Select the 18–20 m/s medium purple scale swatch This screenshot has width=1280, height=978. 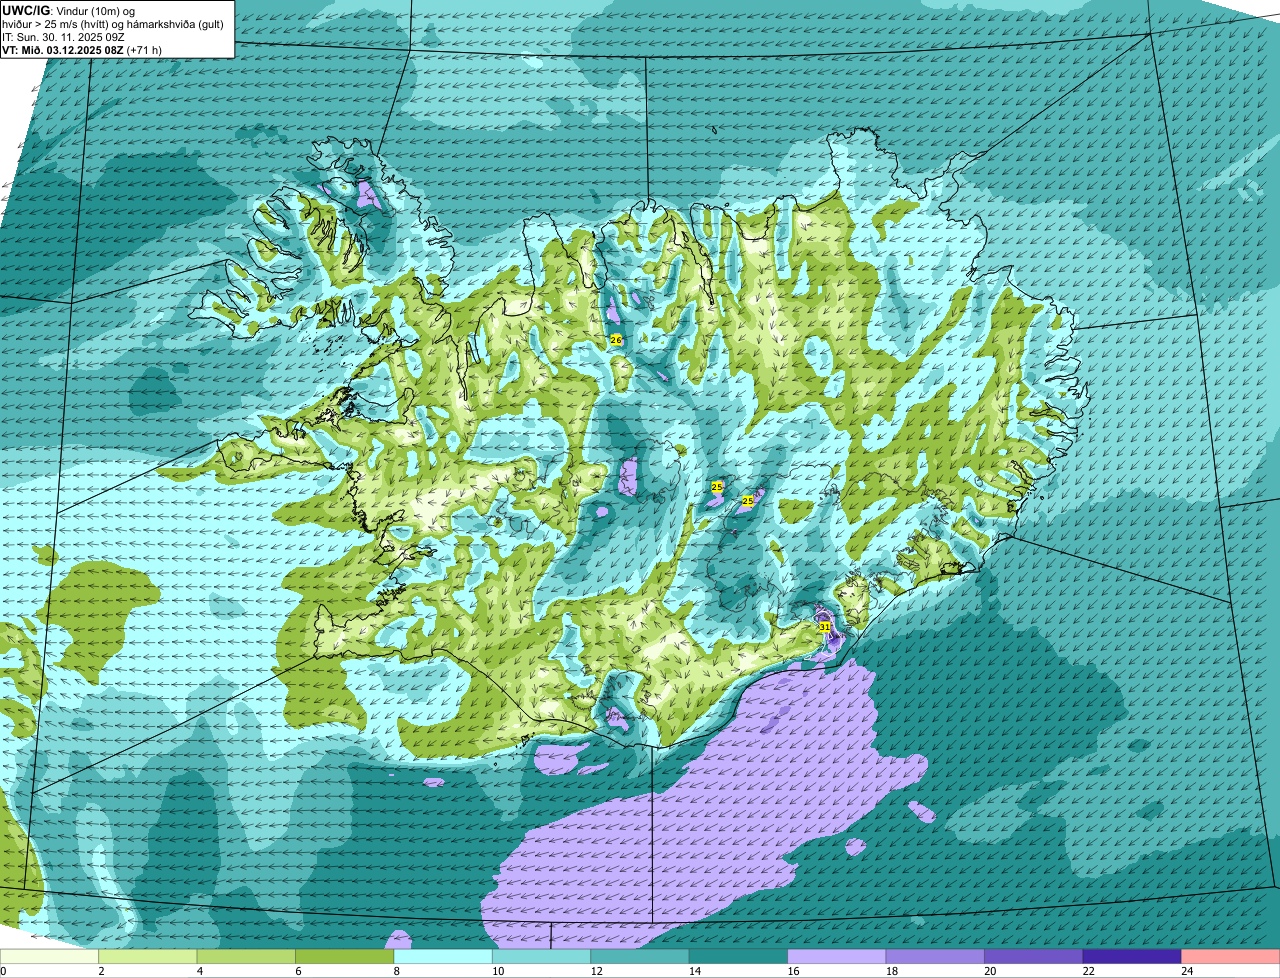click(935, 956)
